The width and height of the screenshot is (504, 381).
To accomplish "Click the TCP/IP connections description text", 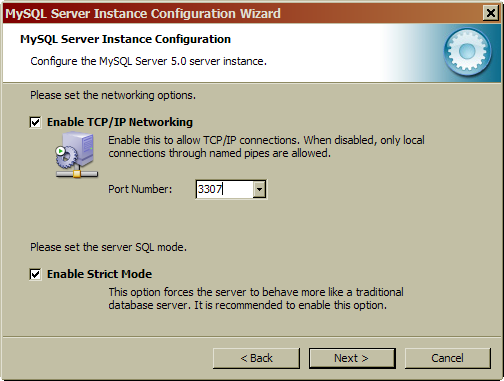I will click(x=266, y=147).
